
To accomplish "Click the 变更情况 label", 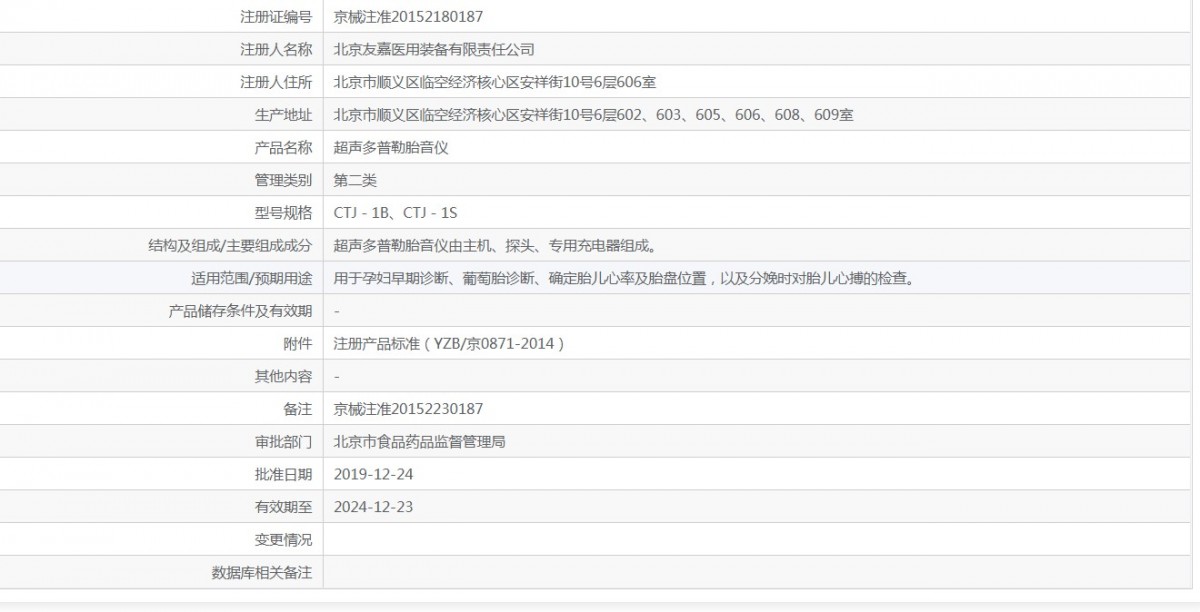I will [x=284, y=540].
